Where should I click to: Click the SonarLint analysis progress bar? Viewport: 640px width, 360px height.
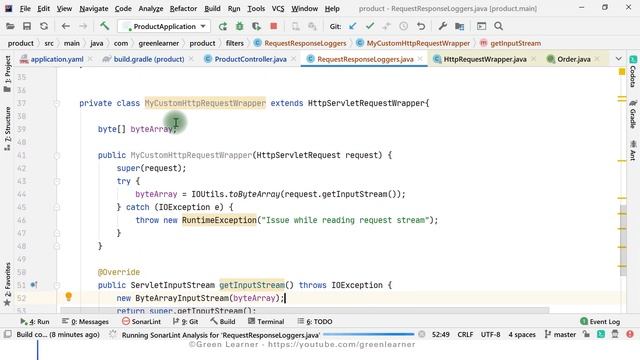pos(369,334)
